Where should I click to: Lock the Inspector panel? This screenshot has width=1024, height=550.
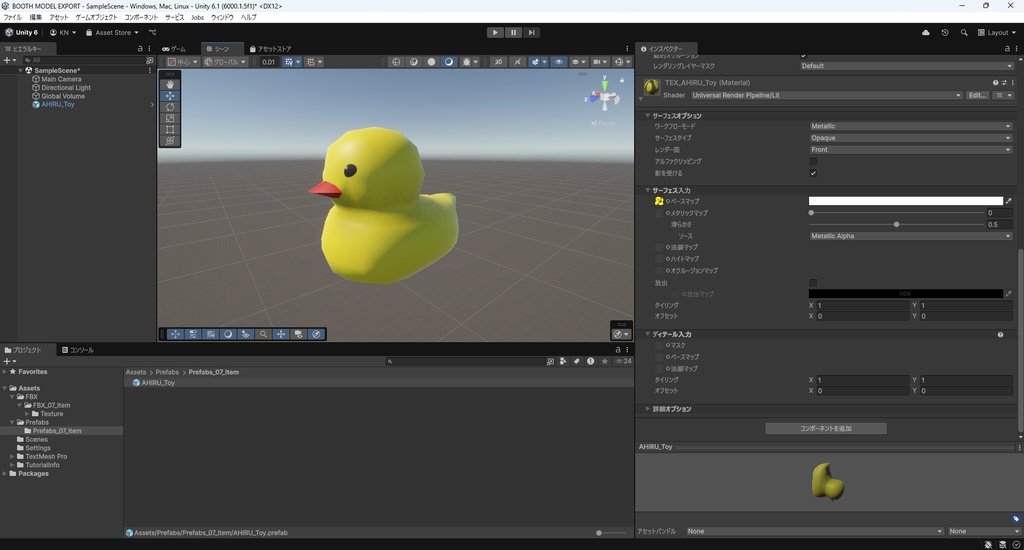tap(1007, 49)
